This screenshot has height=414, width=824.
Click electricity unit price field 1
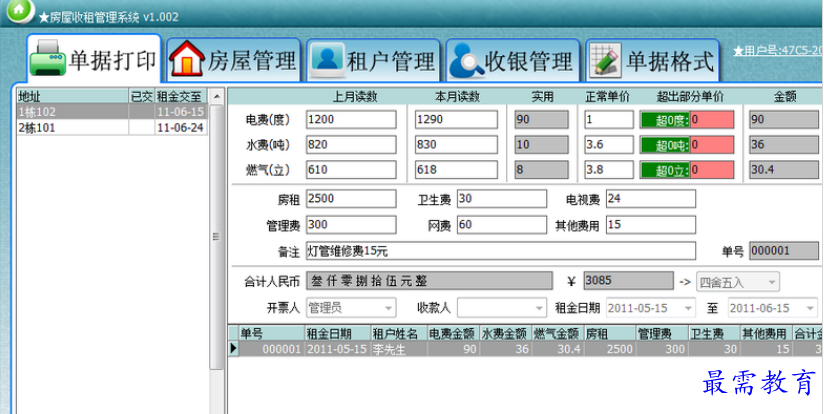609,120
